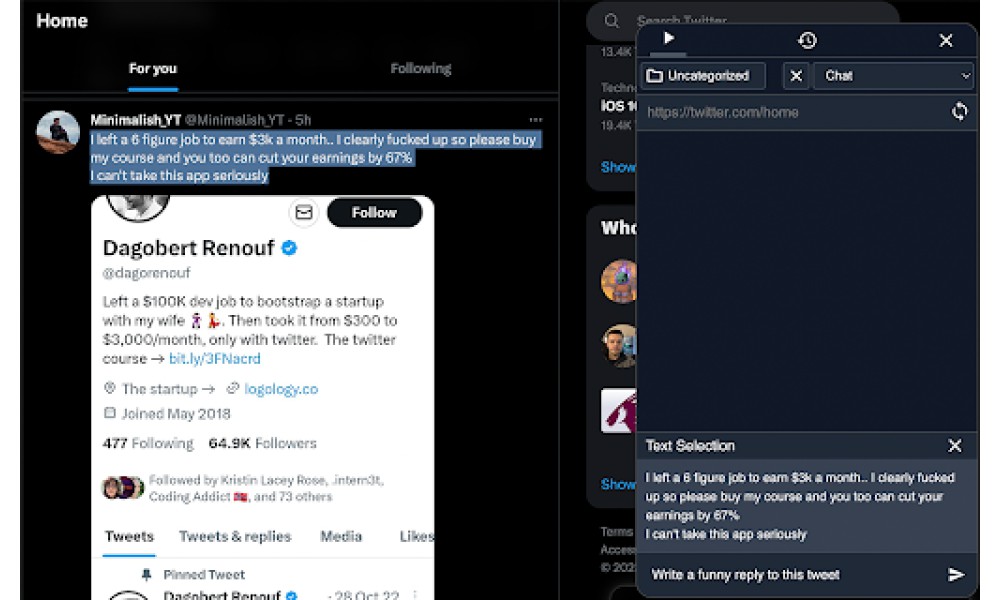Switch to the Following tab

pos(421,69)
